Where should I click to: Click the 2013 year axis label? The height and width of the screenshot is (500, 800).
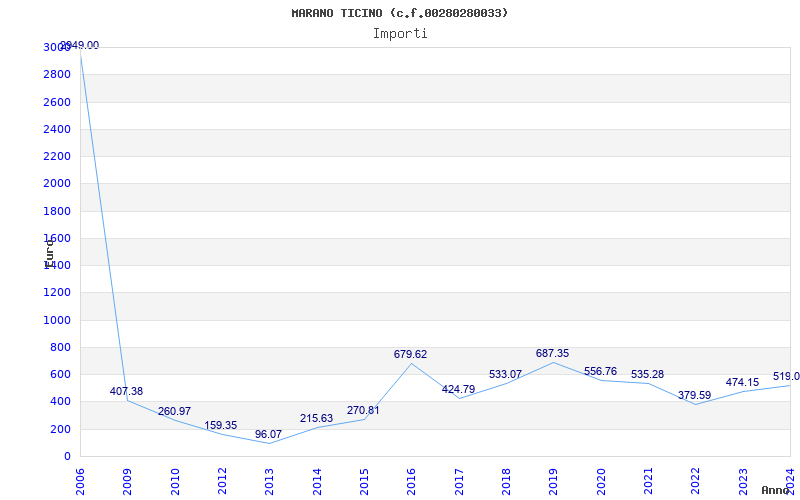269,482
